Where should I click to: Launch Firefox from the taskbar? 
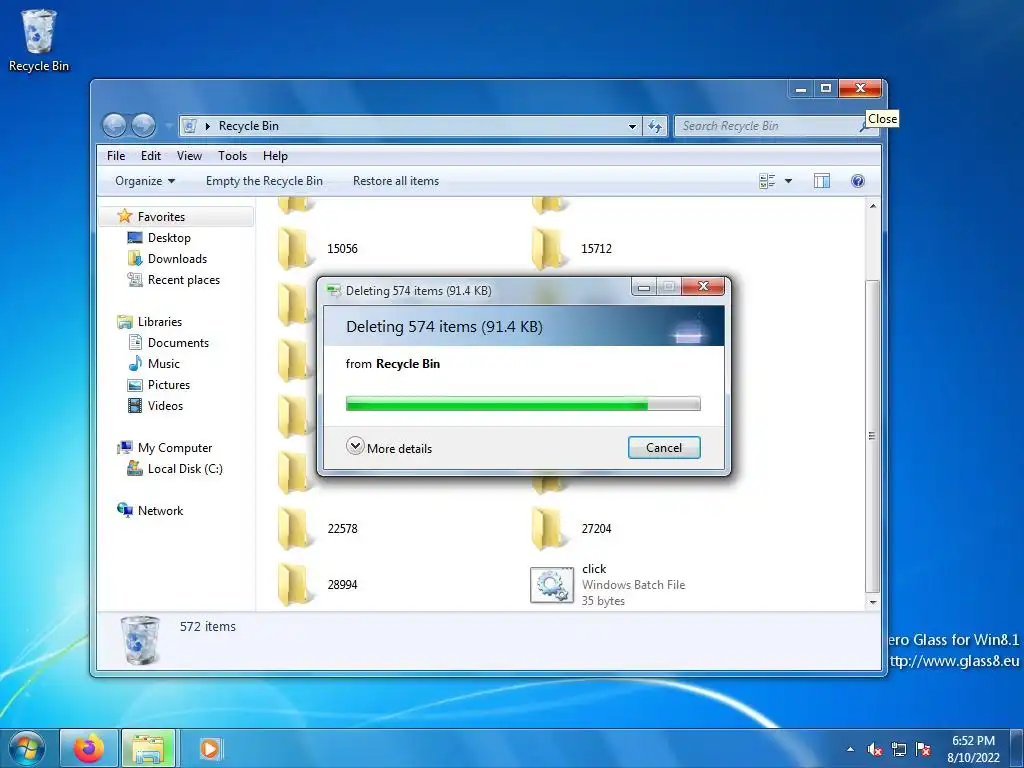tap(89, 748)
